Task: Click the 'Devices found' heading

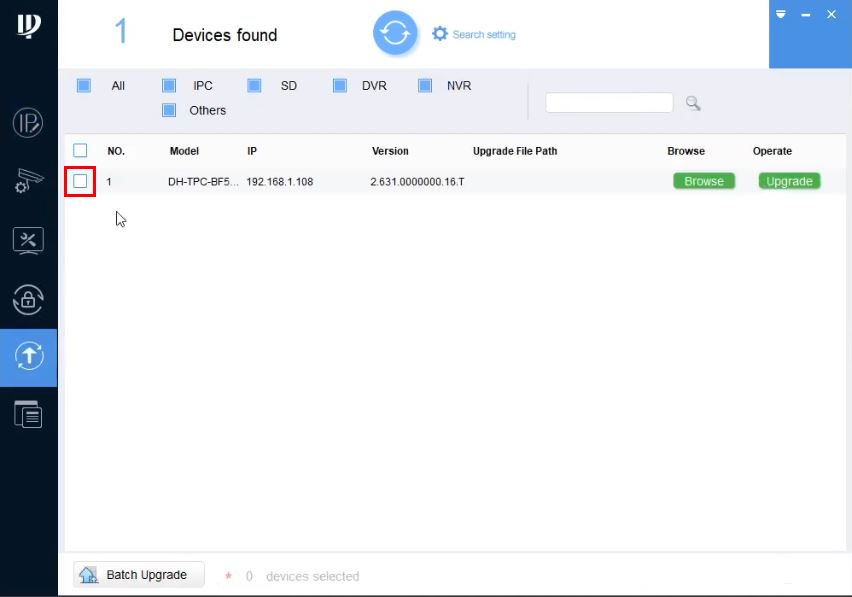Action: pyautogui.click(x=225, y=35)
